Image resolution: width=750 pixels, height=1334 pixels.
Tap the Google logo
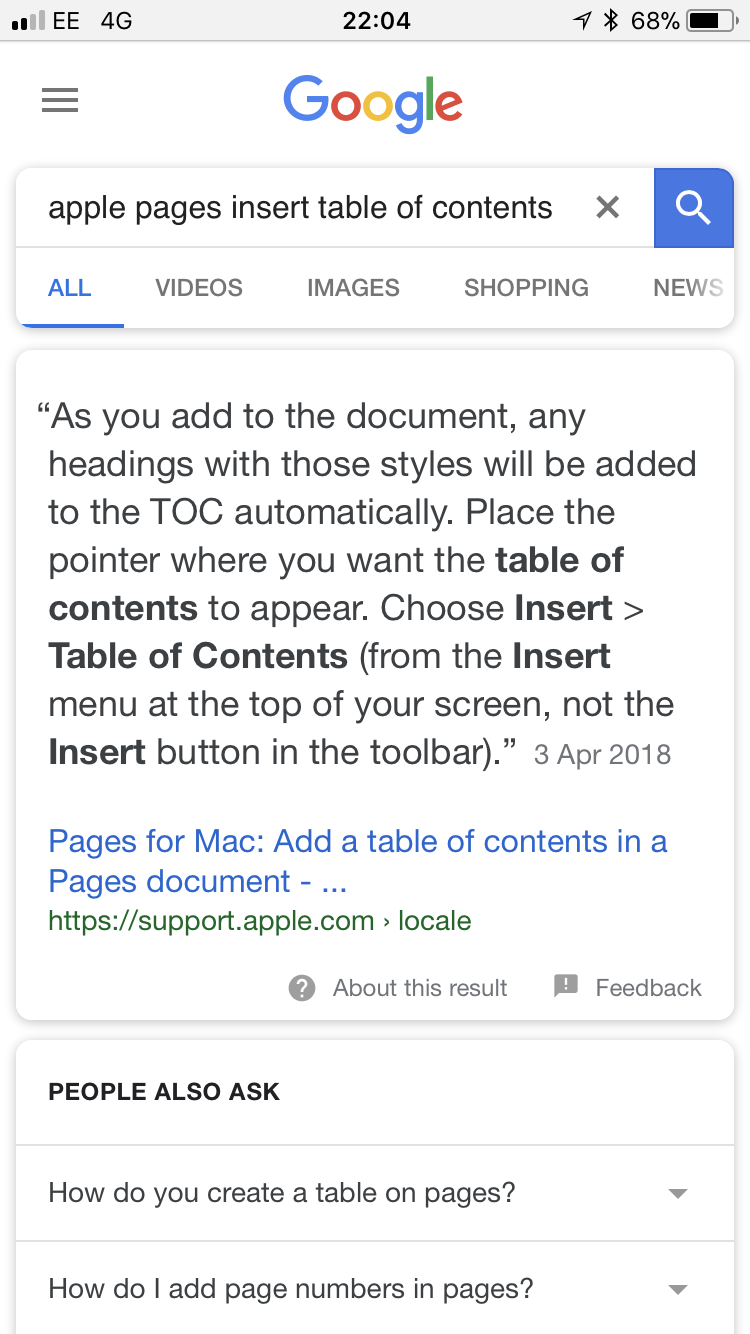[x=373, y=103]
